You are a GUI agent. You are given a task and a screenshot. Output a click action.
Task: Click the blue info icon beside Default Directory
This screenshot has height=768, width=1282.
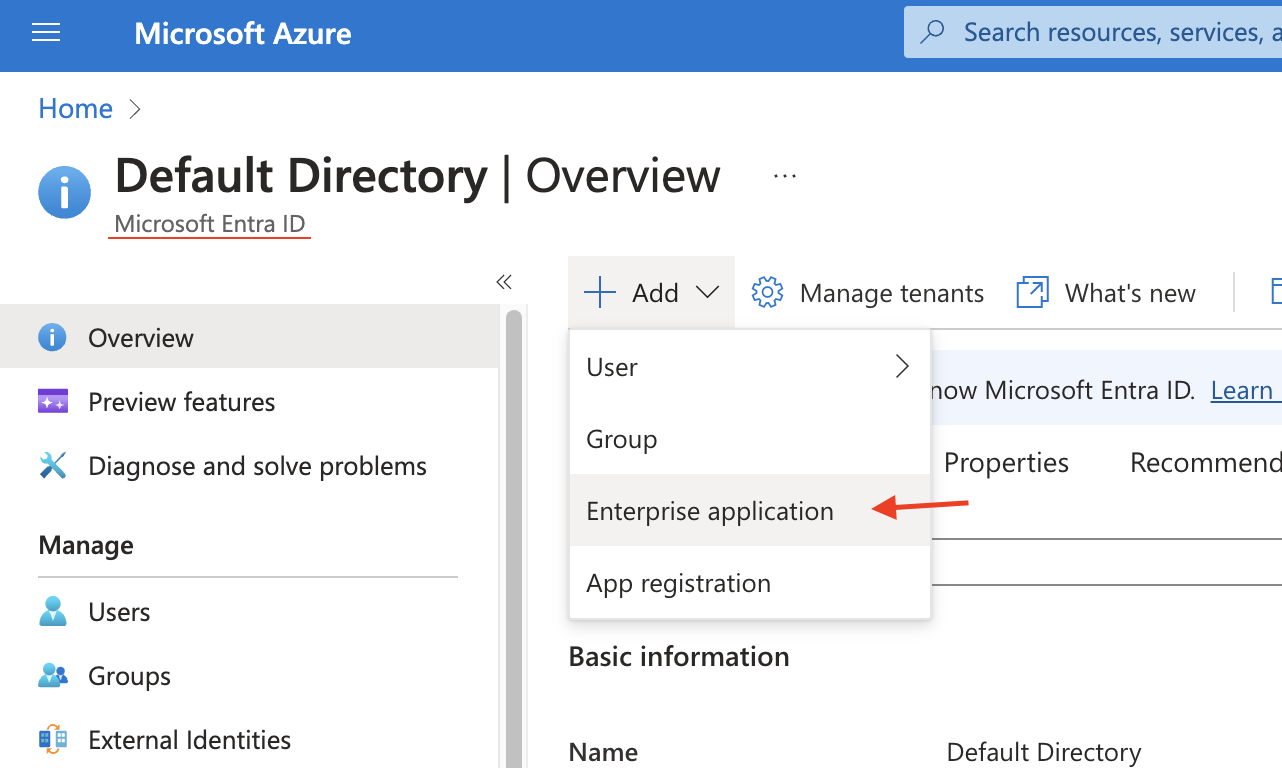pos(64,192)
